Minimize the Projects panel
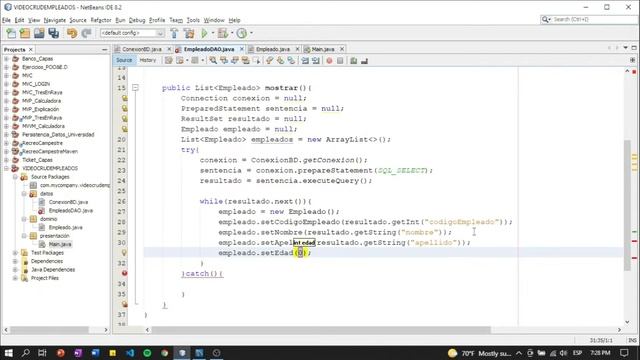640x360 pixels. (104, 49)
